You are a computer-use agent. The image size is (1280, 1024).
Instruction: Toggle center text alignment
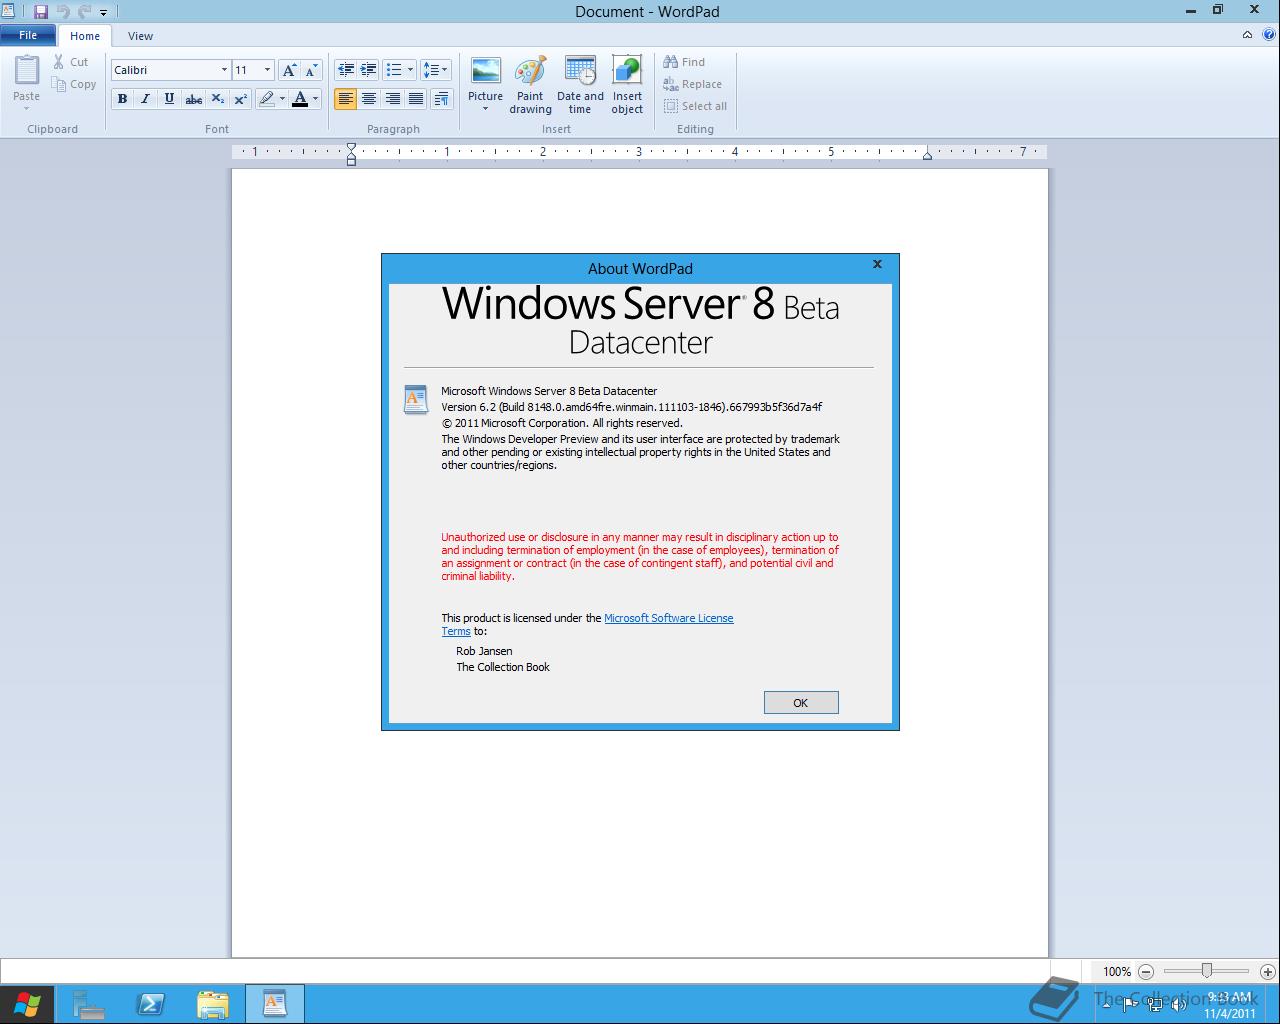click(x=369, y=99)
